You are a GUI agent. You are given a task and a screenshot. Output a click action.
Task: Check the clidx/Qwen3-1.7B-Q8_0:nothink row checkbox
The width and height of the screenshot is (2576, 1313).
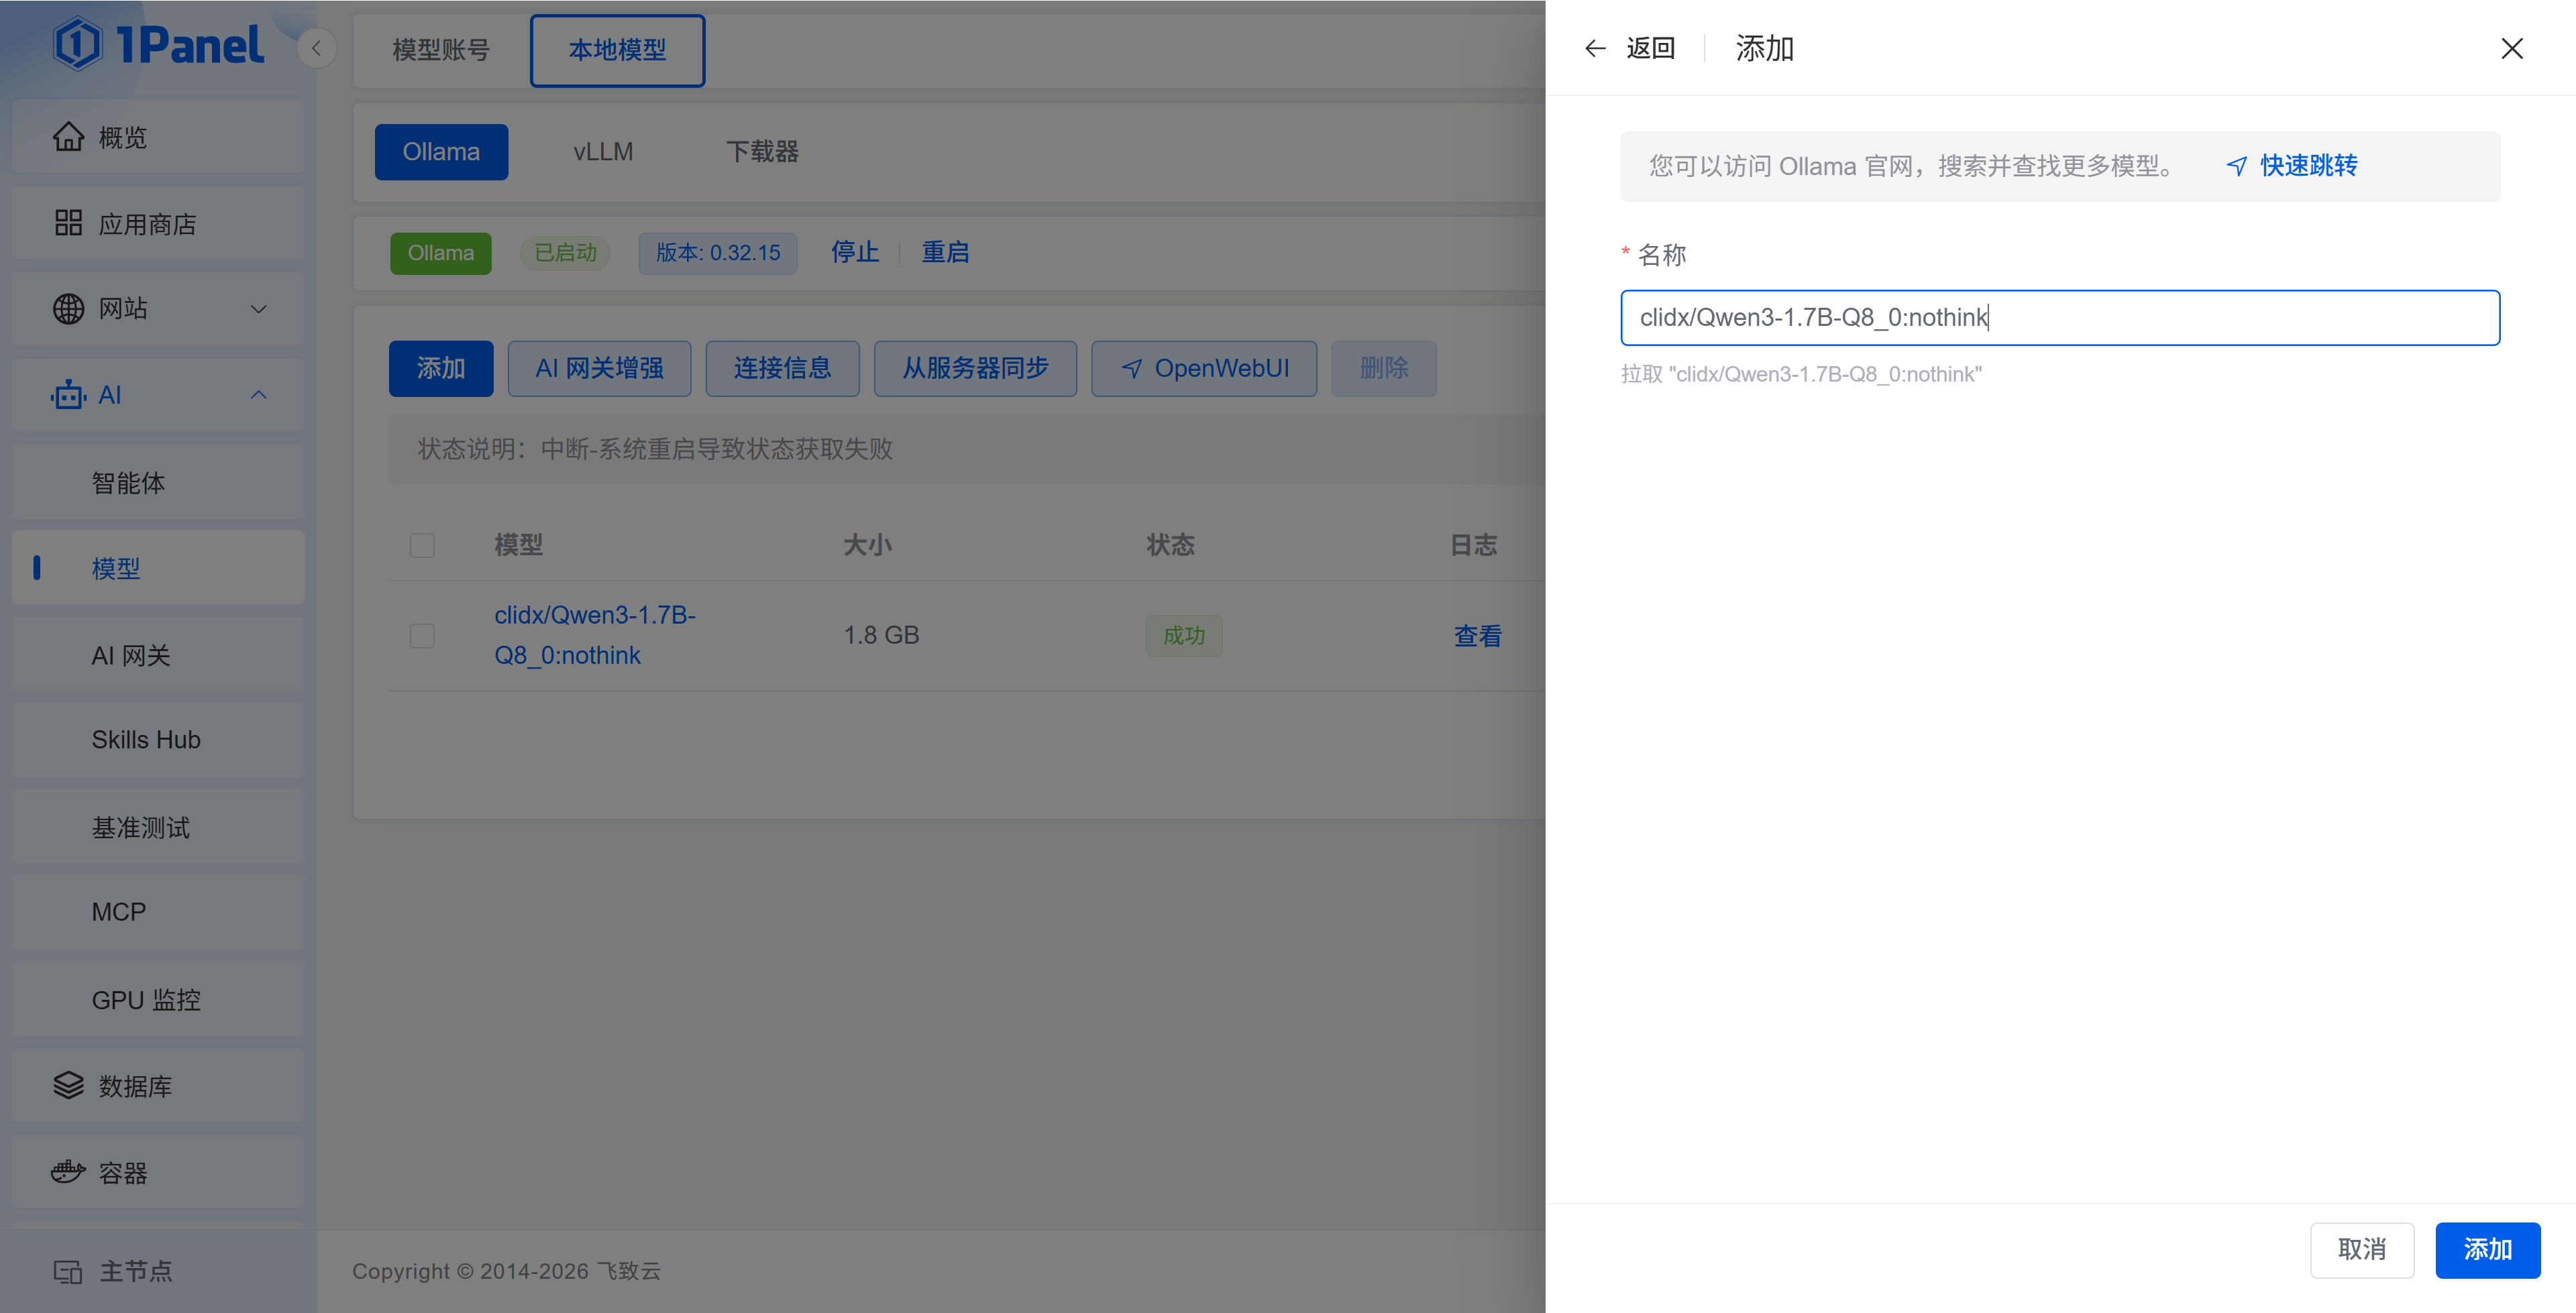tap(422, 636)
